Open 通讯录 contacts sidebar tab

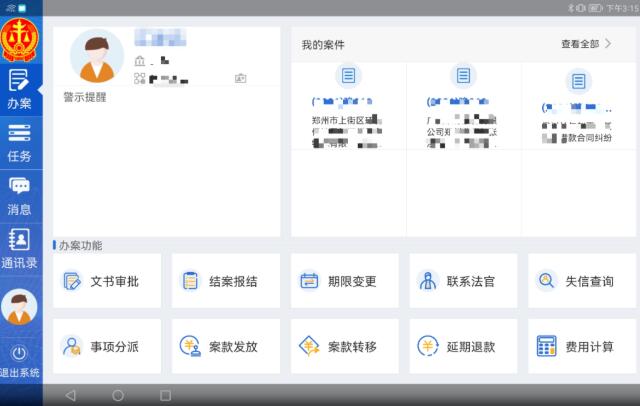tap(20, 249)
